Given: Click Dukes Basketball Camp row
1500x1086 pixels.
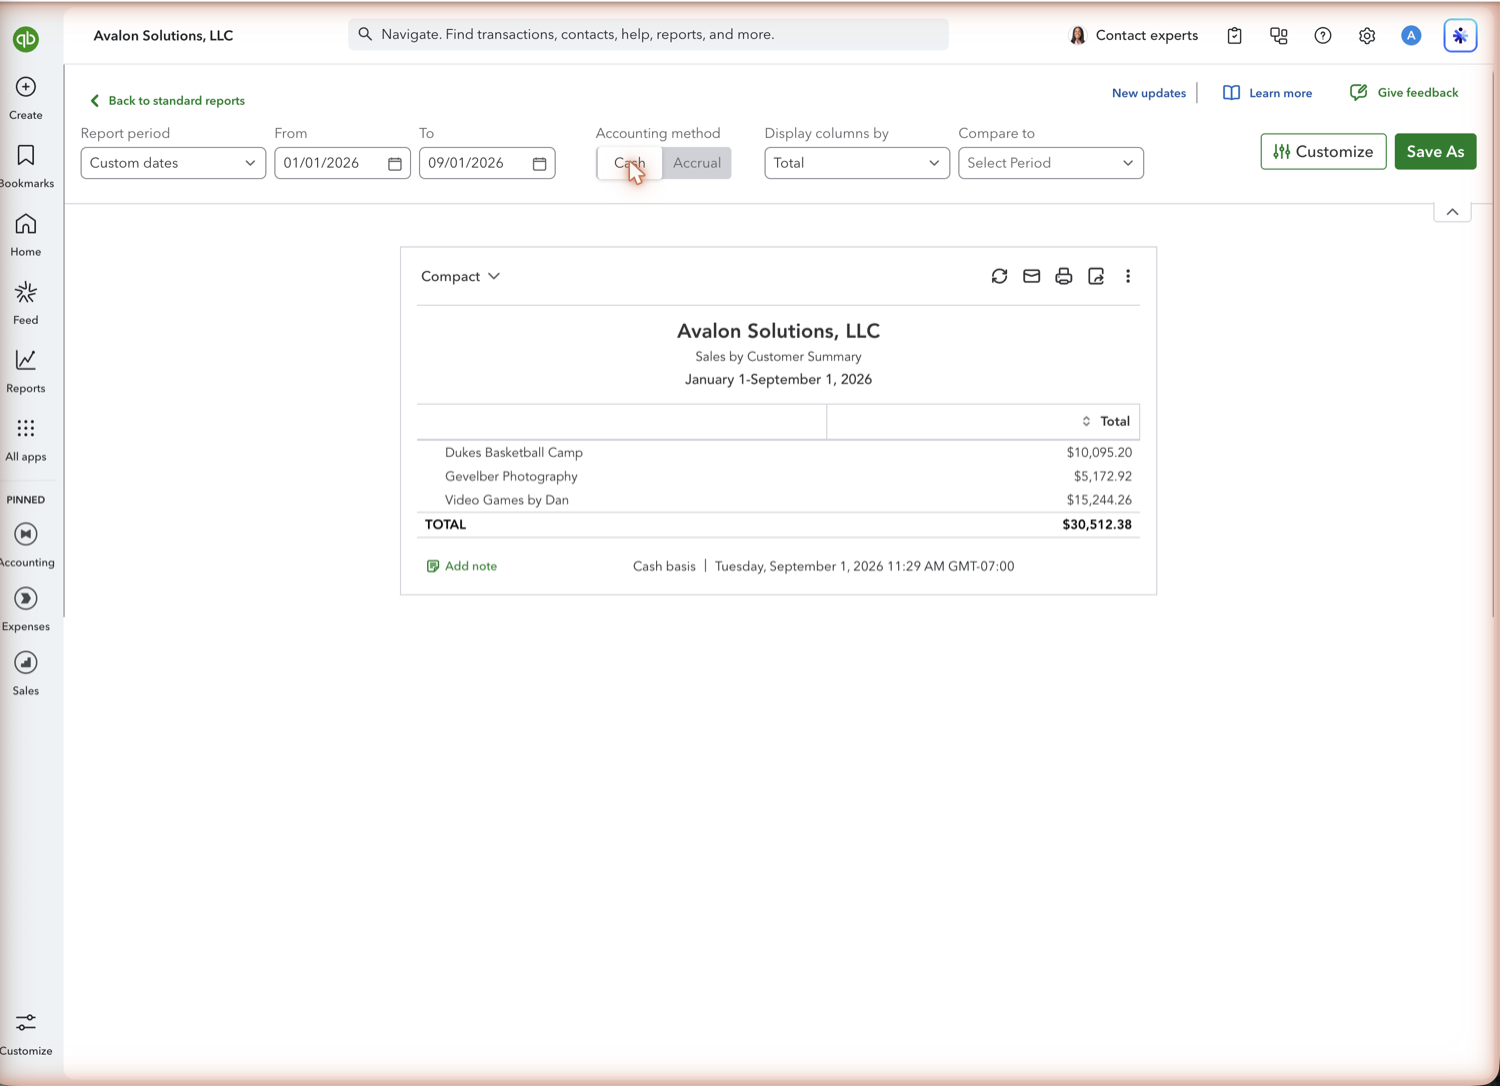Looking at the screenshot, I should tap(778, 453).
